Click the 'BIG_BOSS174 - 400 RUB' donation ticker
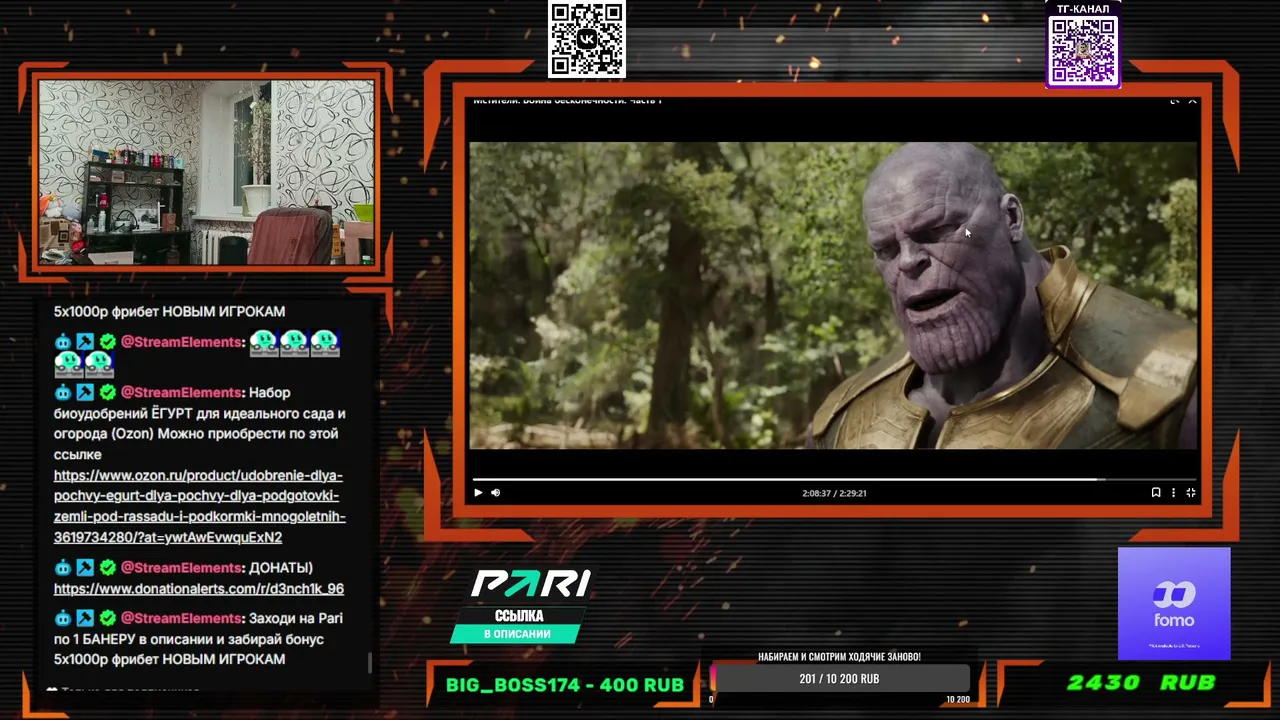Screen dimensions: 1280x720 point(565,685)
